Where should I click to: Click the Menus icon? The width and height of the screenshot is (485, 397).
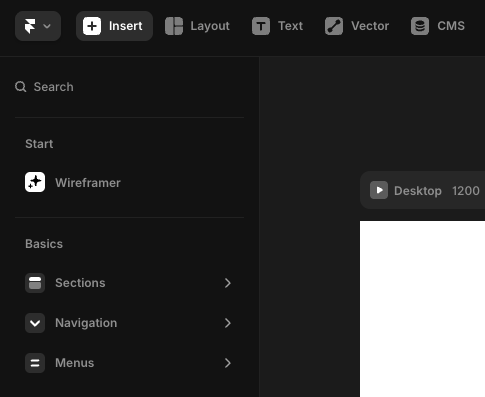[x=35, y=363]
